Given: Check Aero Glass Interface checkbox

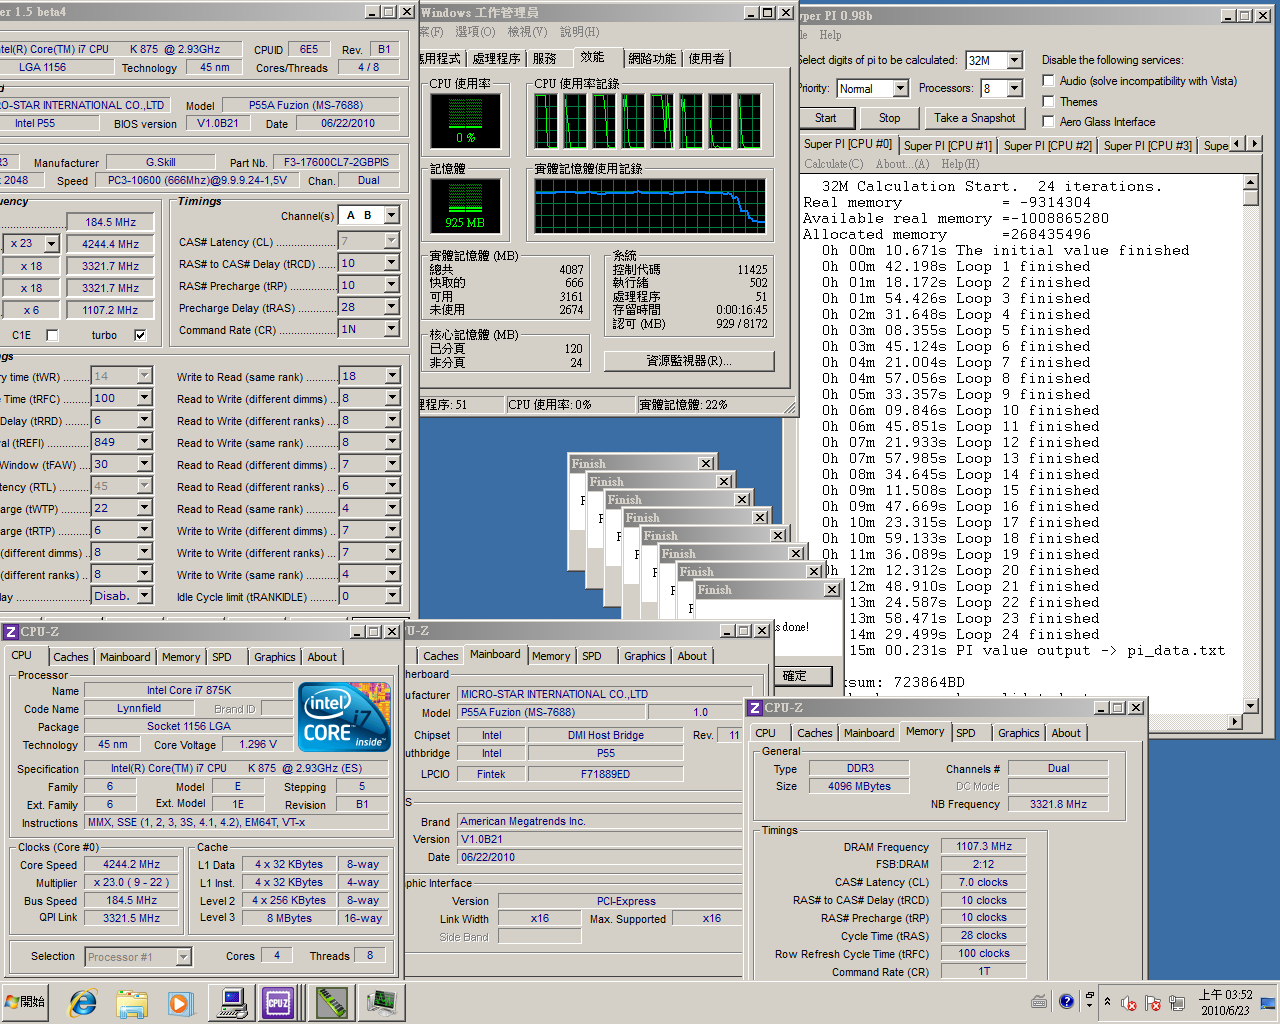Looking at the screenshot, I should tap(1048, 122).
